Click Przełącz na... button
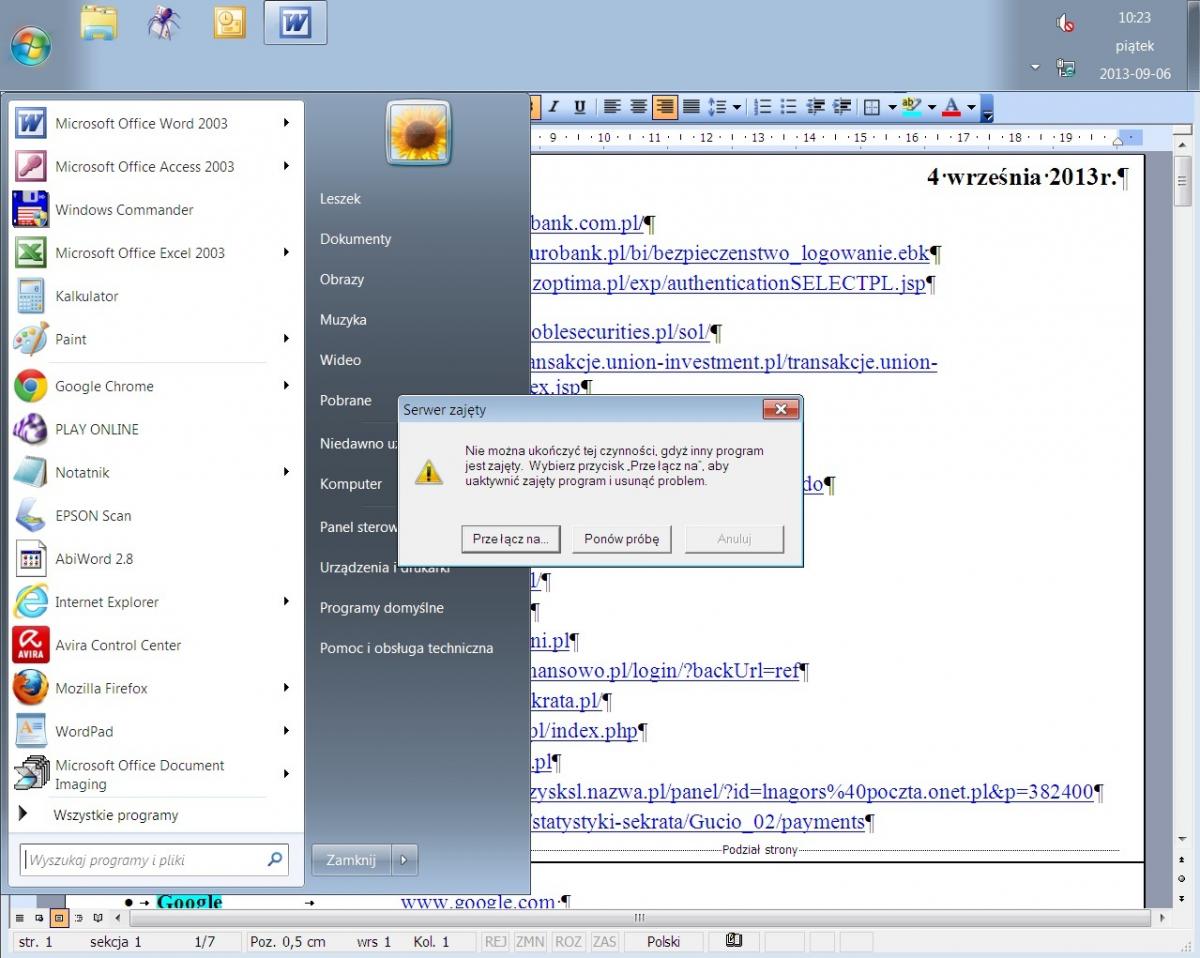Screen dimensions: 1200x958 point(511,539)
